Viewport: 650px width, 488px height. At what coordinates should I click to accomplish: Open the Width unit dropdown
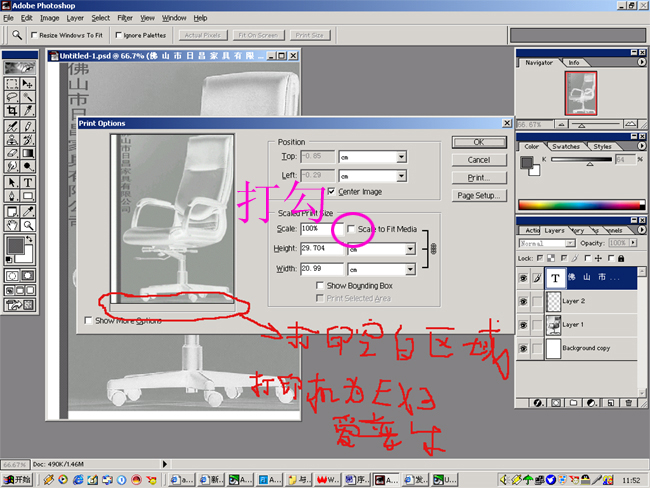pyautogui.click(x=410, y=269)
